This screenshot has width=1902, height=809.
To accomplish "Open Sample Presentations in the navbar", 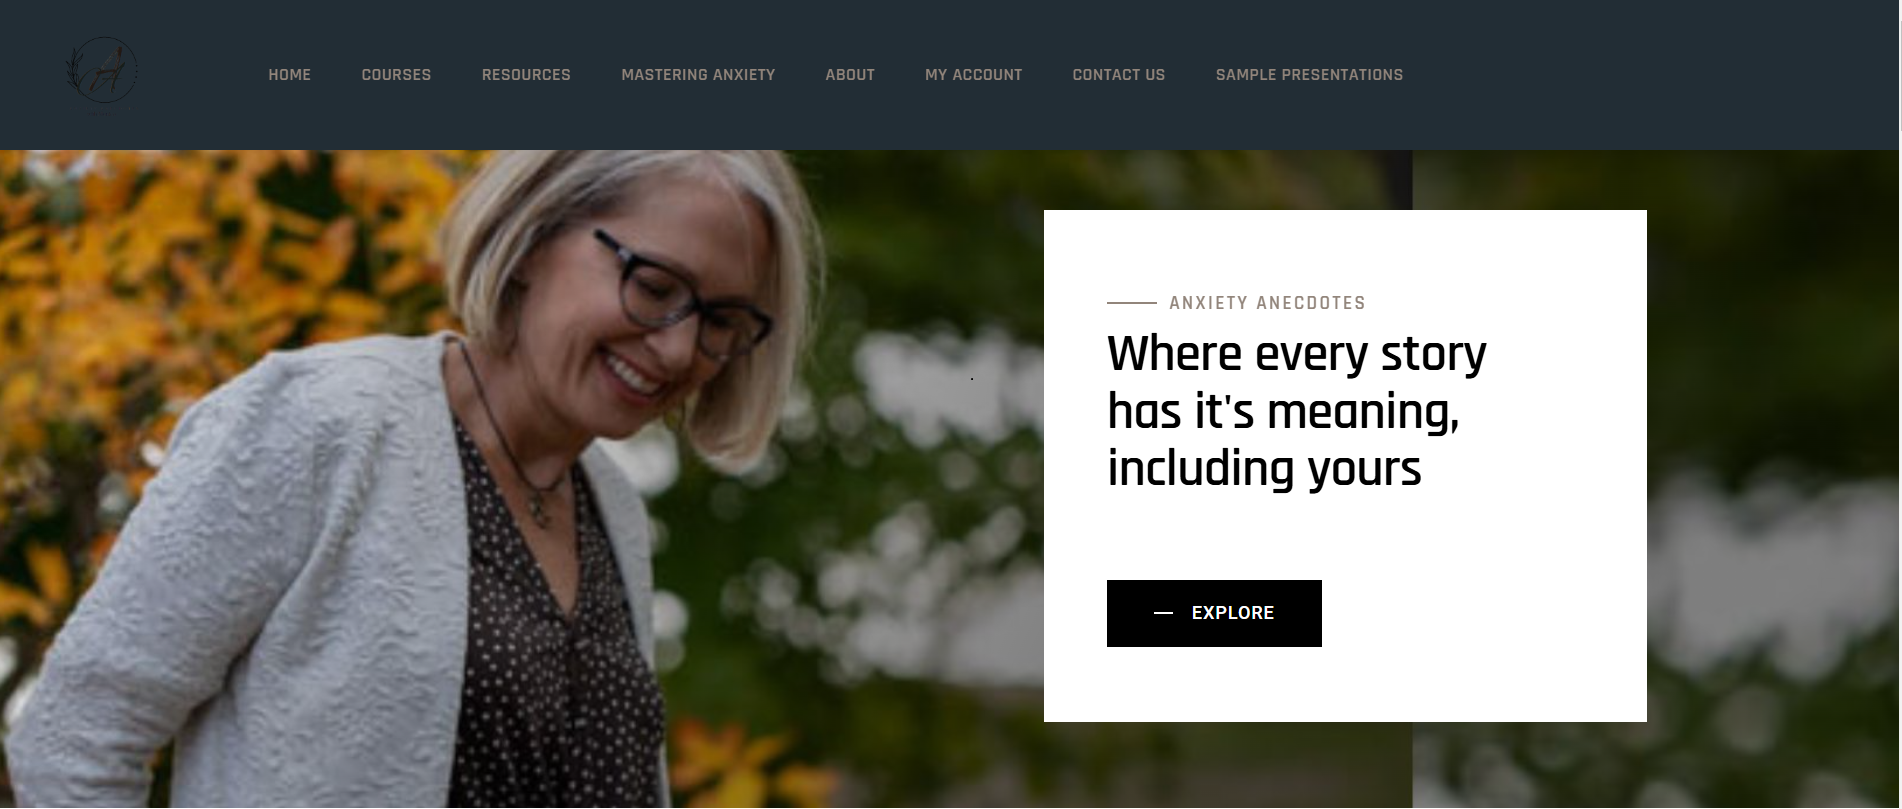I will [1309, 75].
